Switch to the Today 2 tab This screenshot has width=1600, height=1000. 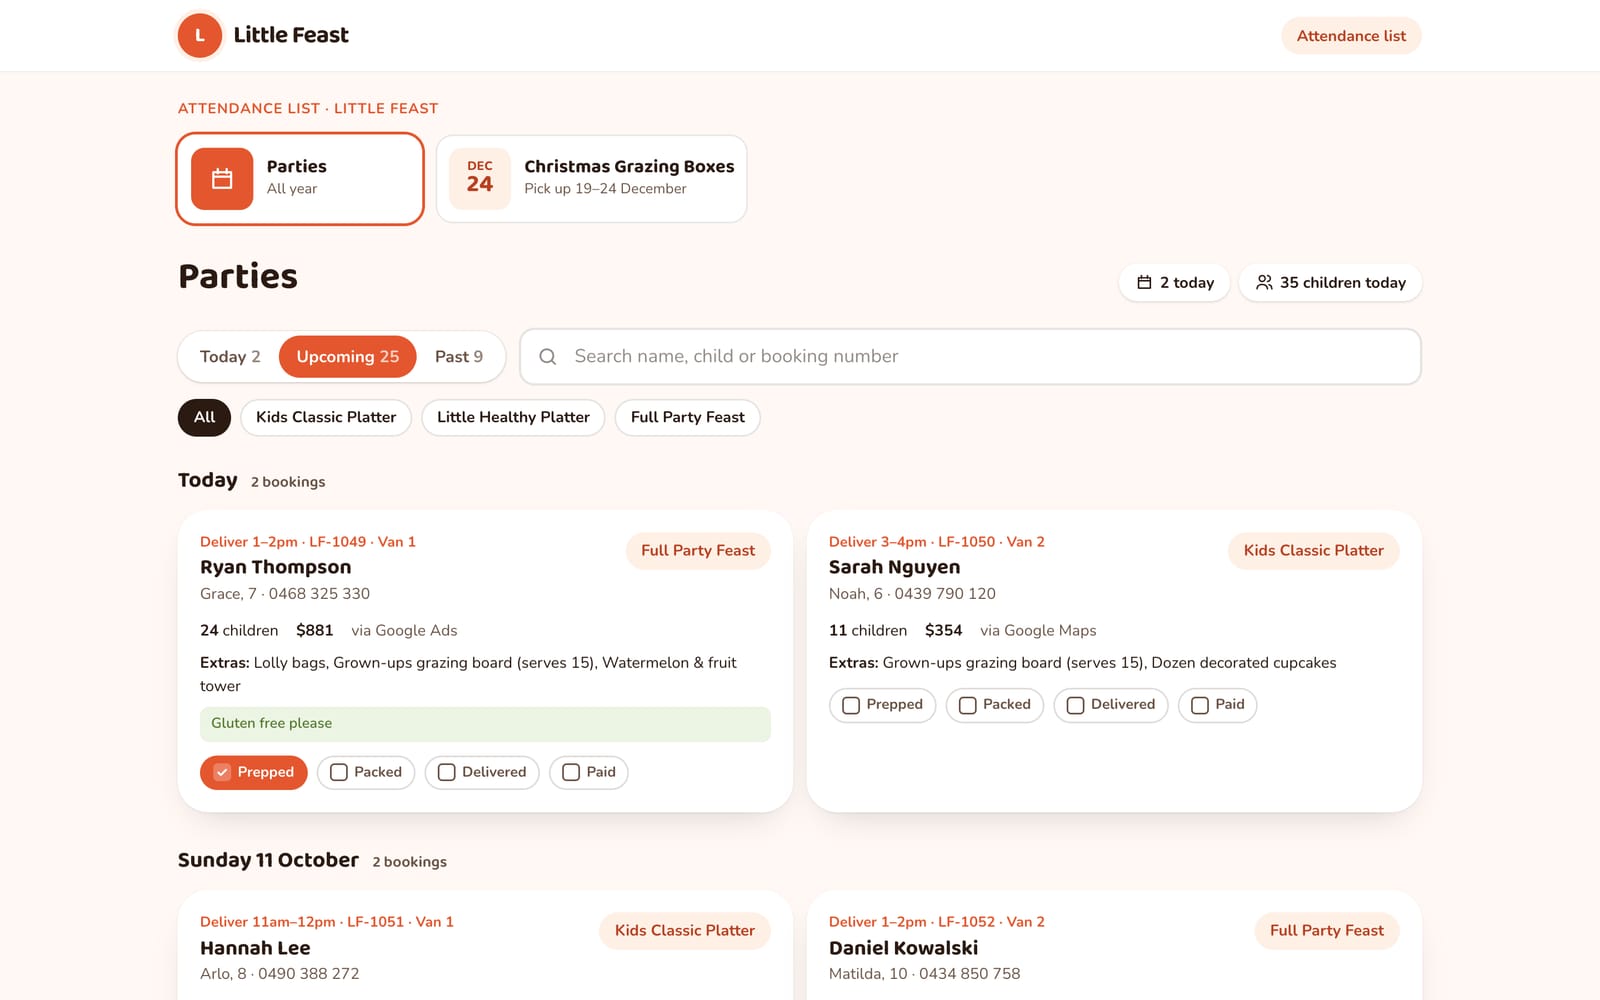[x=230, y=357]
